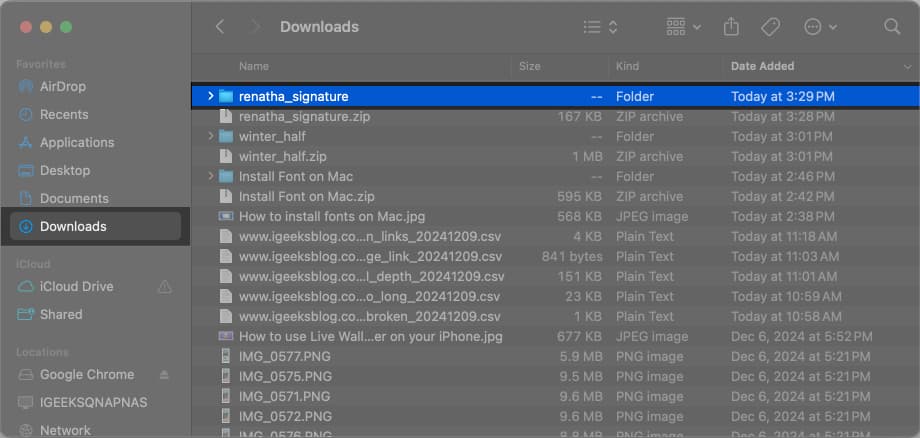This screenshot has height=438, width=920.
Task: Click folder icon of Install Font on Mac
Action: point(226,176)
